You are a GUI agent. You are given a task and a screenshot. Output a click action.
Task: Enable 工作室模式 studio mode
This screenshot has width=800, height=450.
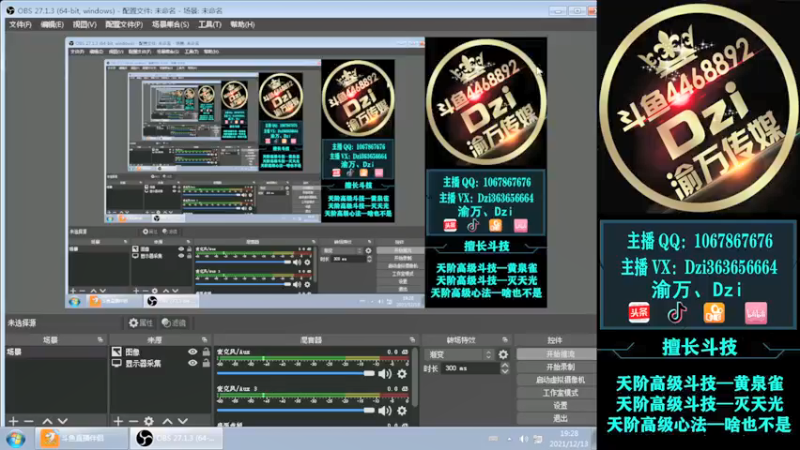pyautogui.click(x=557, y=393)
